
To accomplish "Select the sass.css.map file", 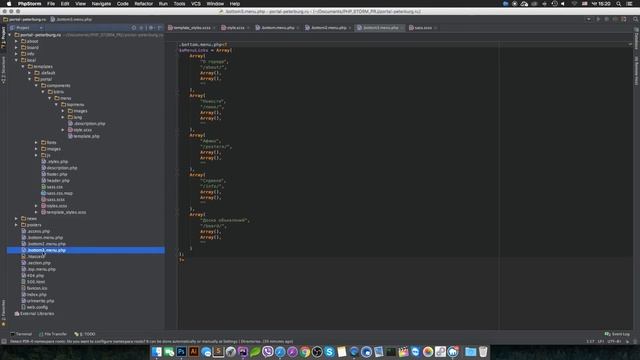I will (x=59, y=193).
